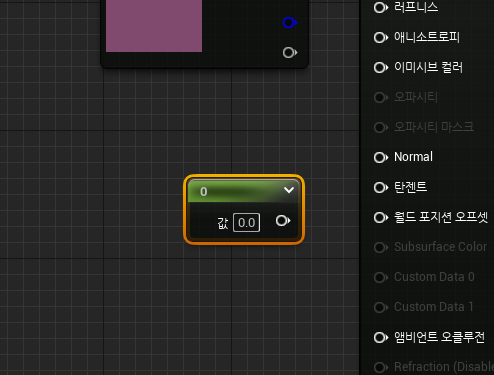Click the Subsurface Color label

[x=441, y=247]
